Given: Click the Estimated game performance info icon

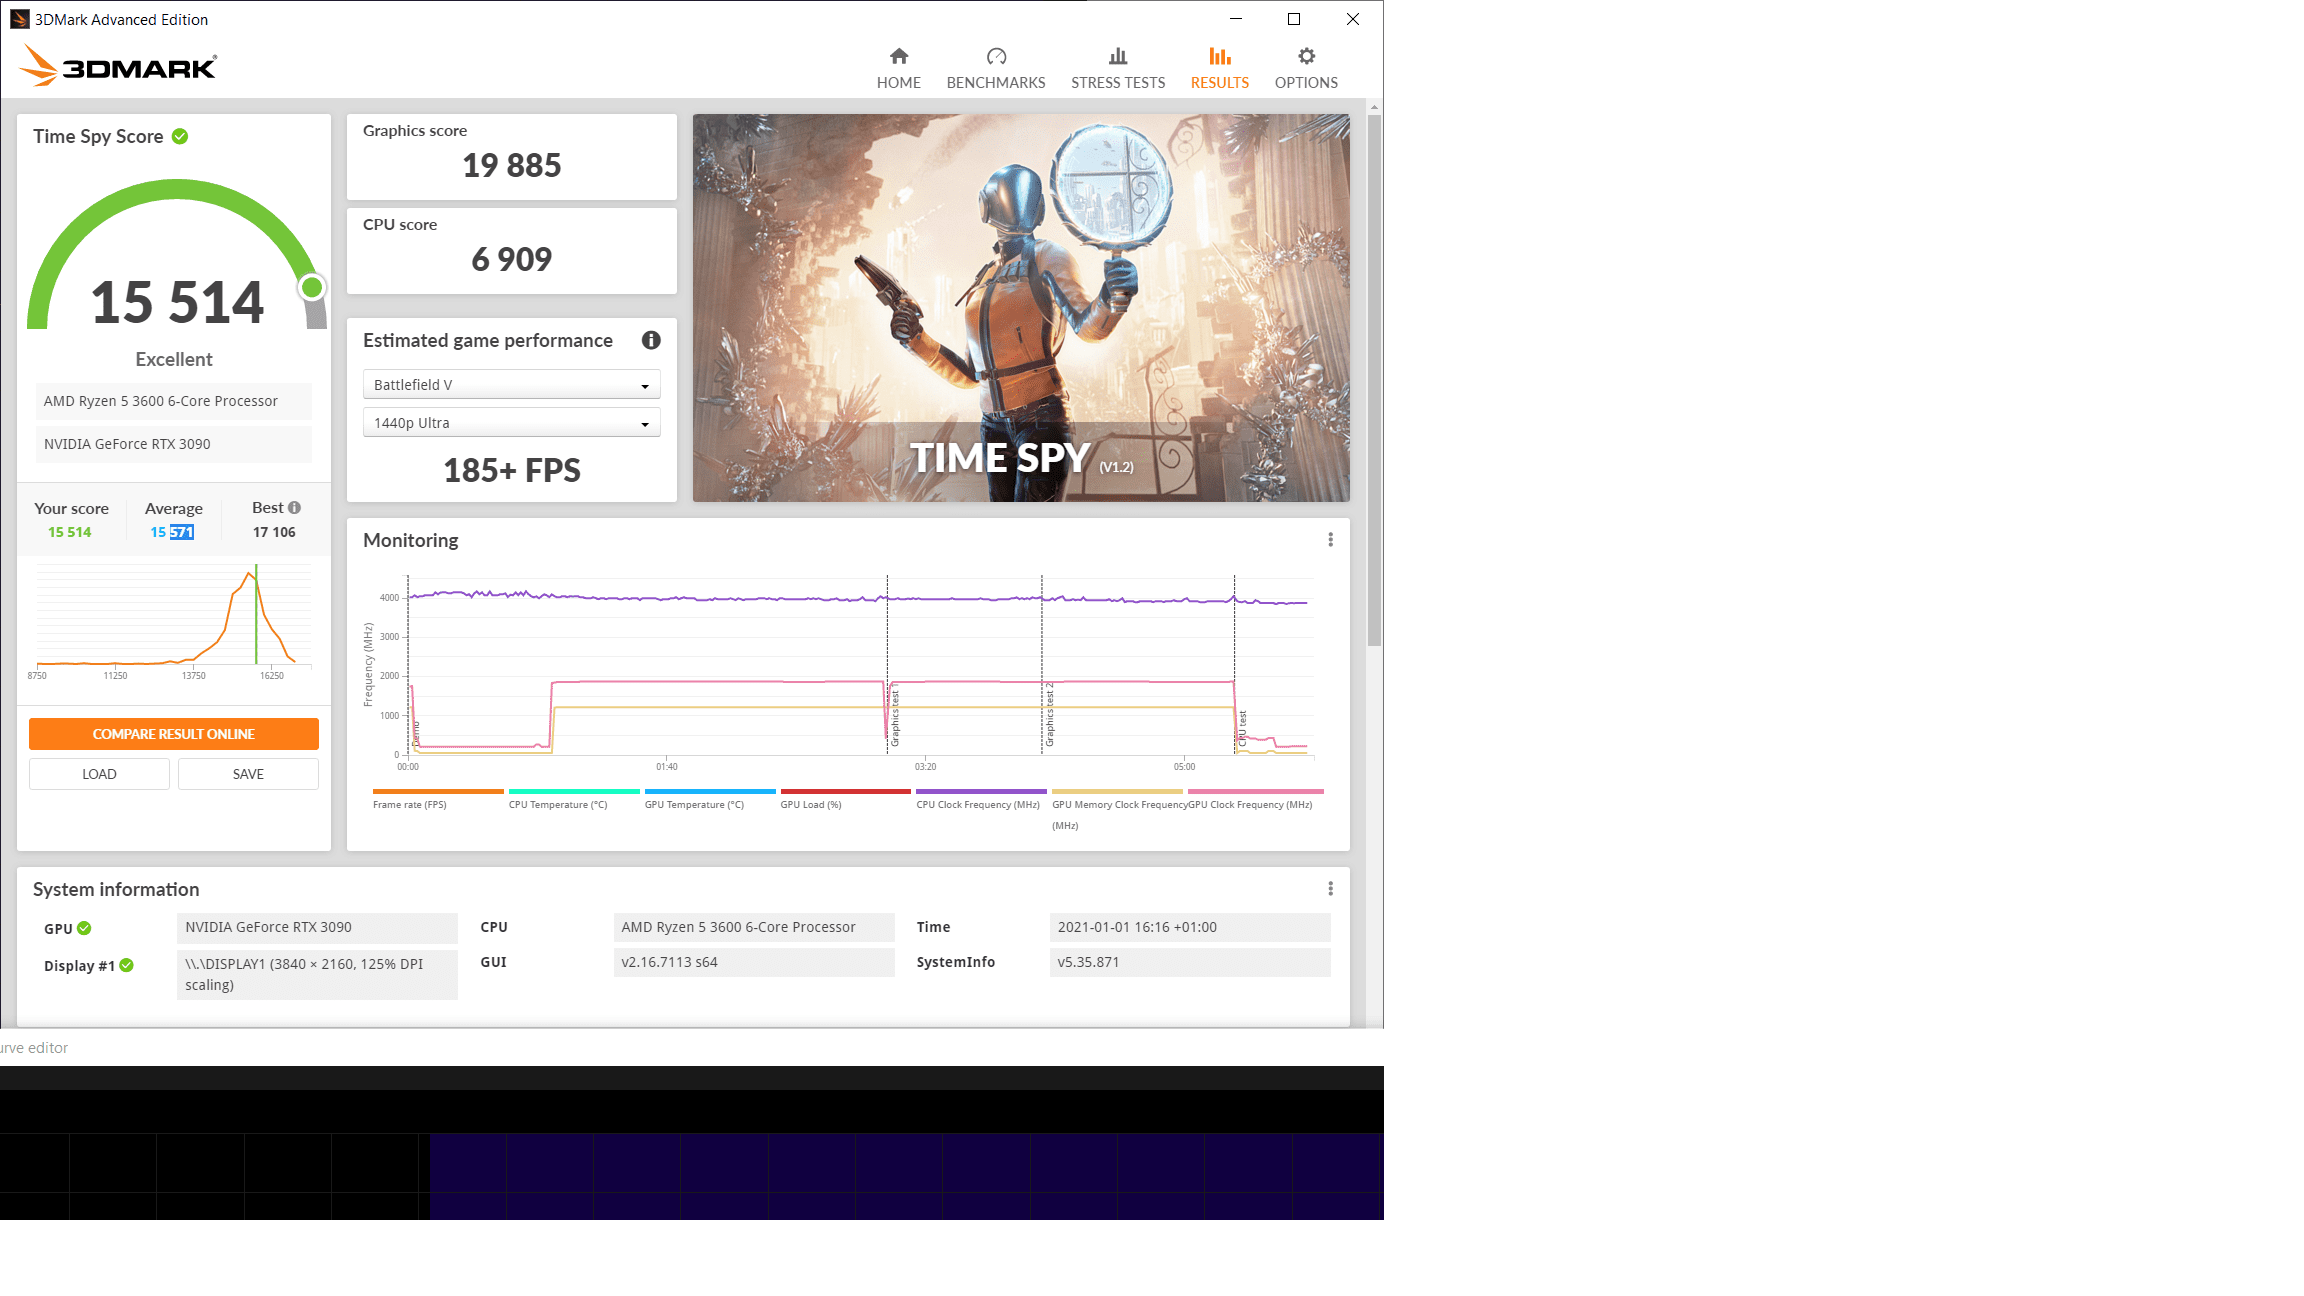Looking at the screenshot, I should click(651, 340).
